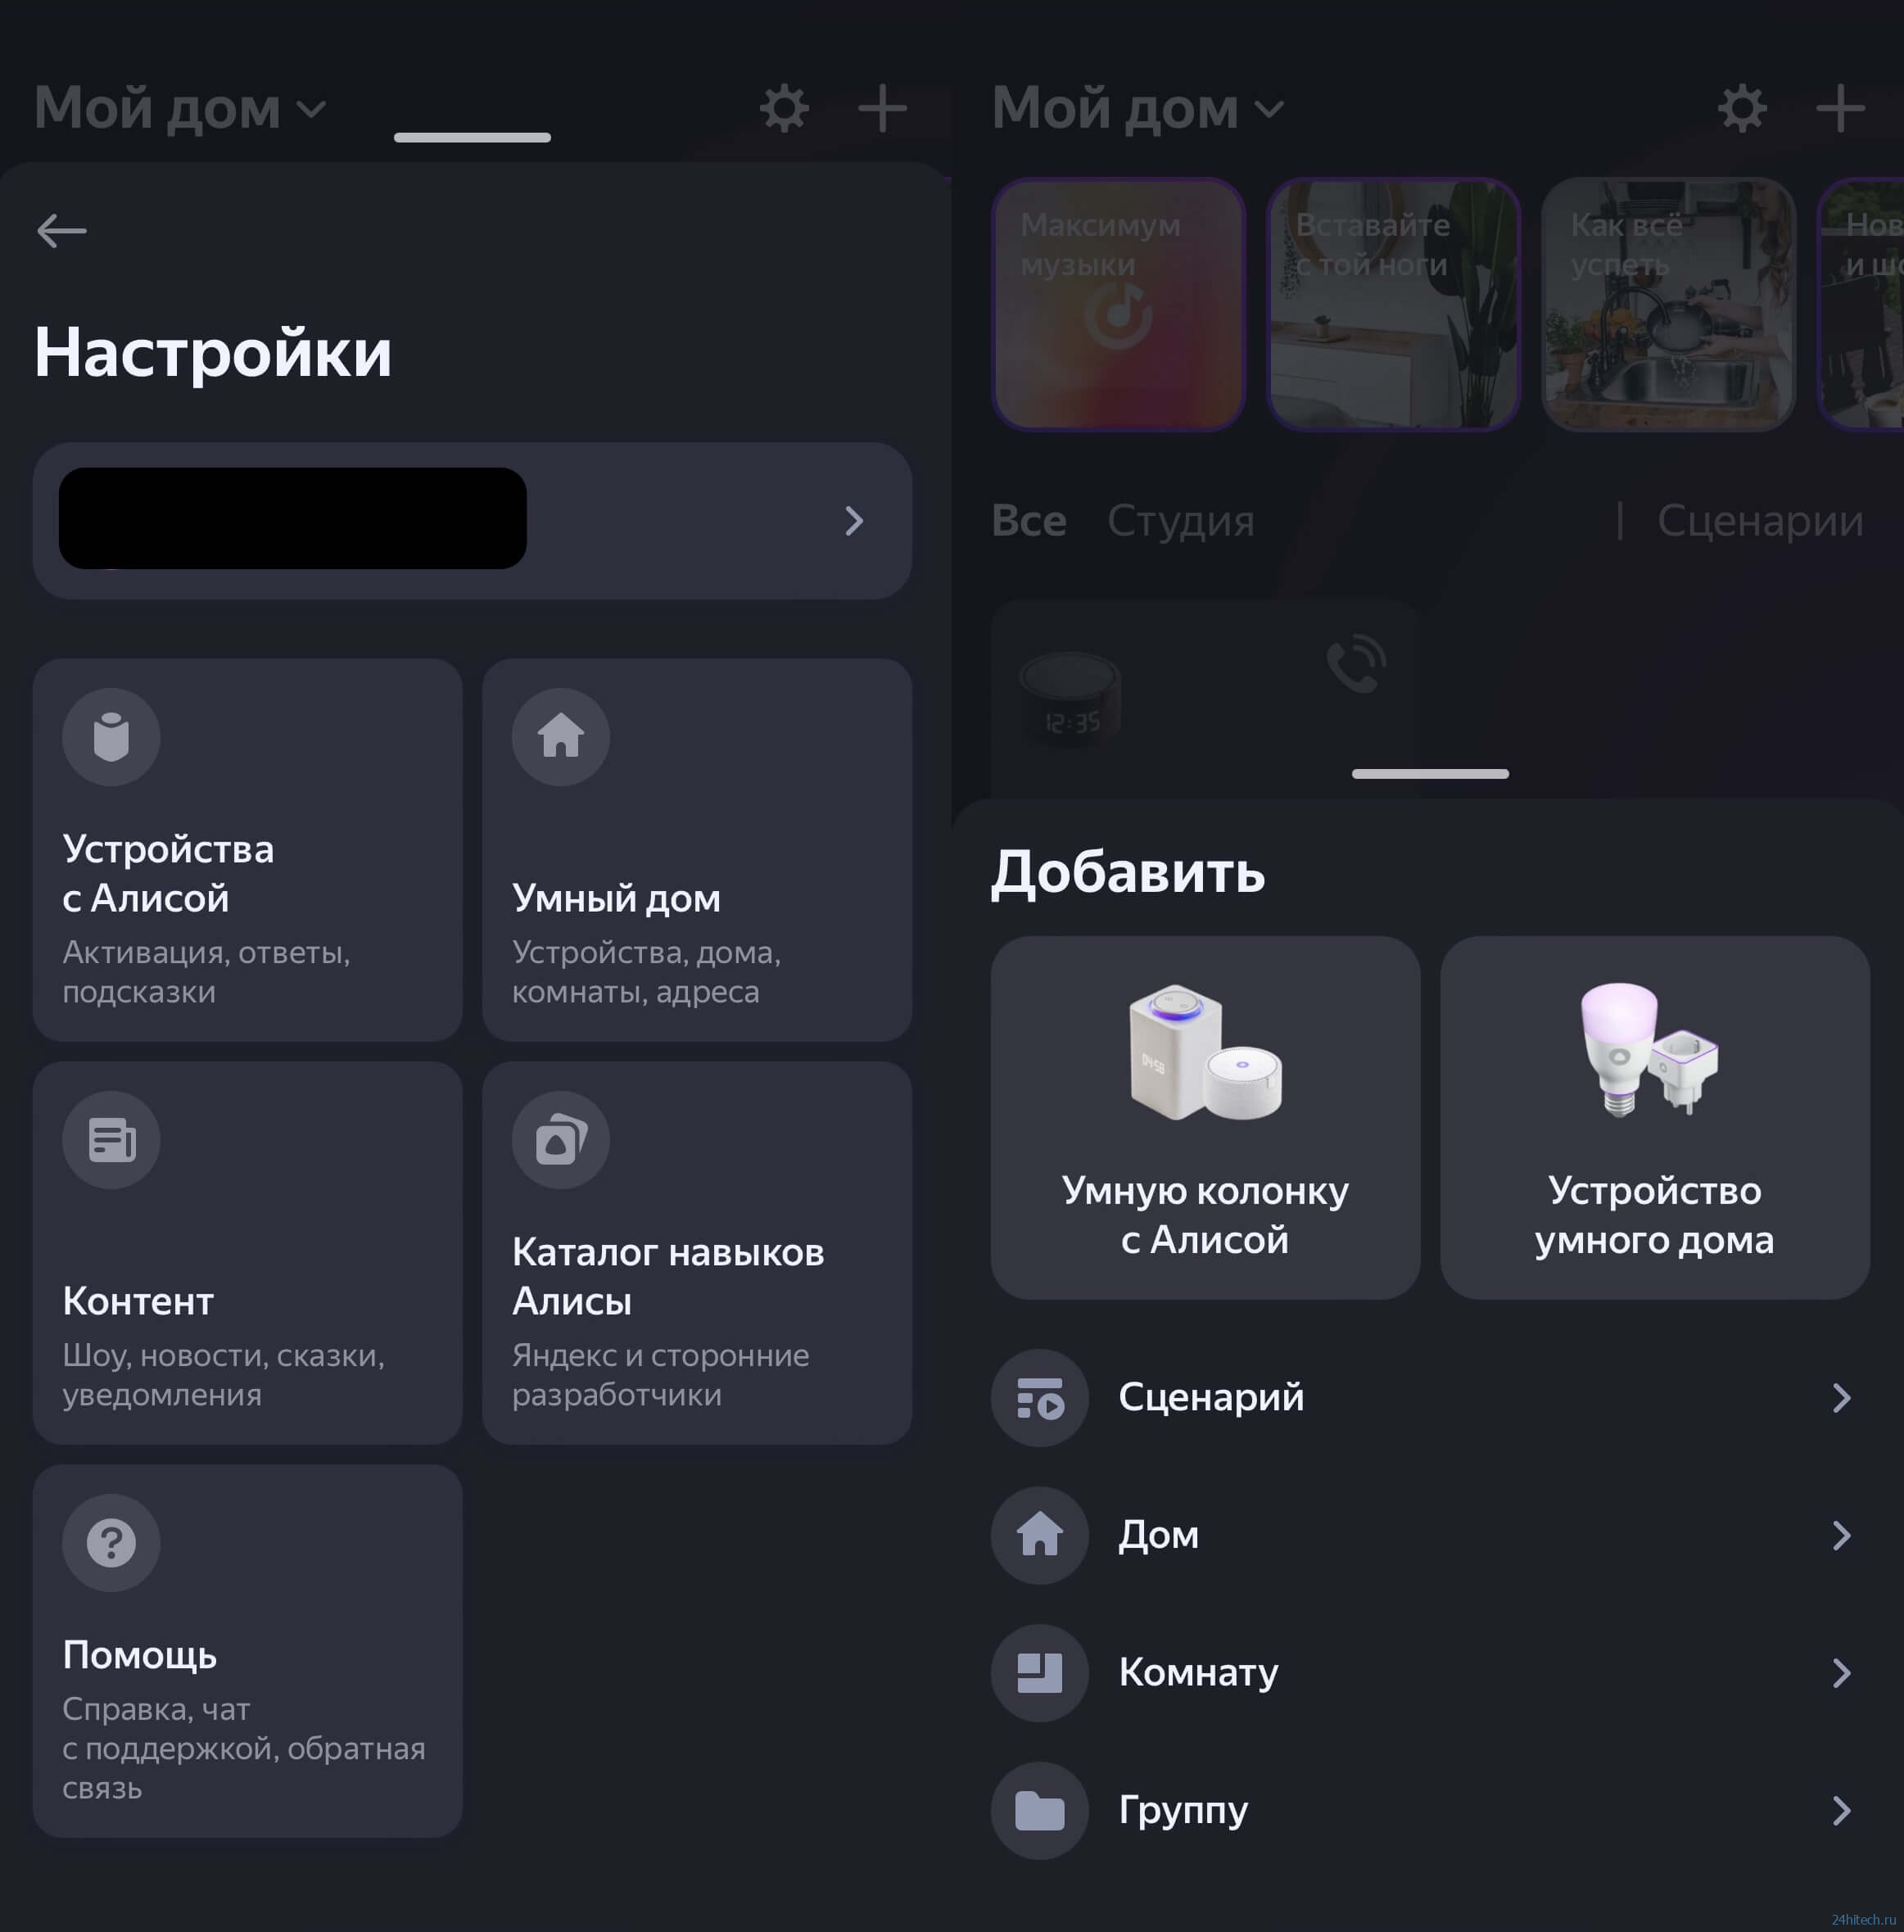Open the Умный дом house icon tile
Viewport: 1904px width, 1932px height.
pyautogui.click(x=696, y=849)
